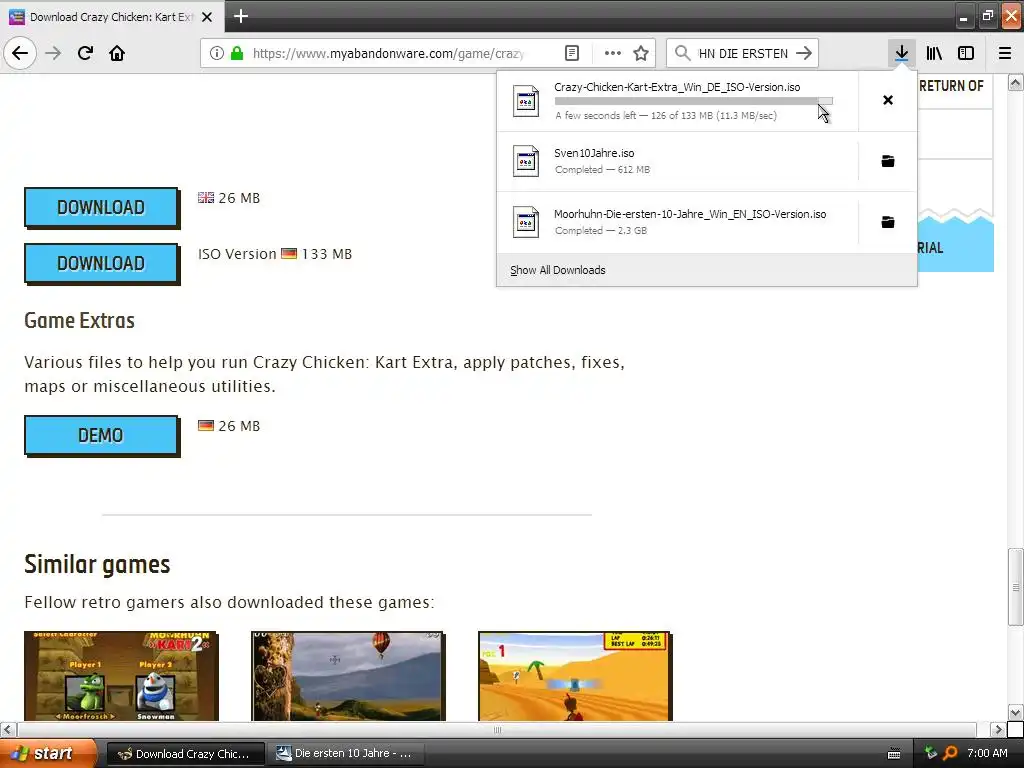Click the vertical scrollbar up arrow
The image size is (1024, 768).
(x=1016, y=82)
